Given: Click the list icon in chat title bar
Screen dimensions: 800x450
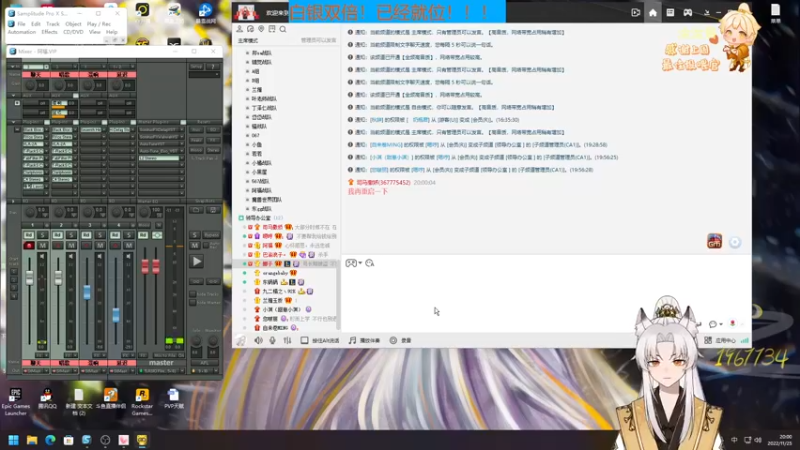Looking at the screenshot, I should 670,13.
